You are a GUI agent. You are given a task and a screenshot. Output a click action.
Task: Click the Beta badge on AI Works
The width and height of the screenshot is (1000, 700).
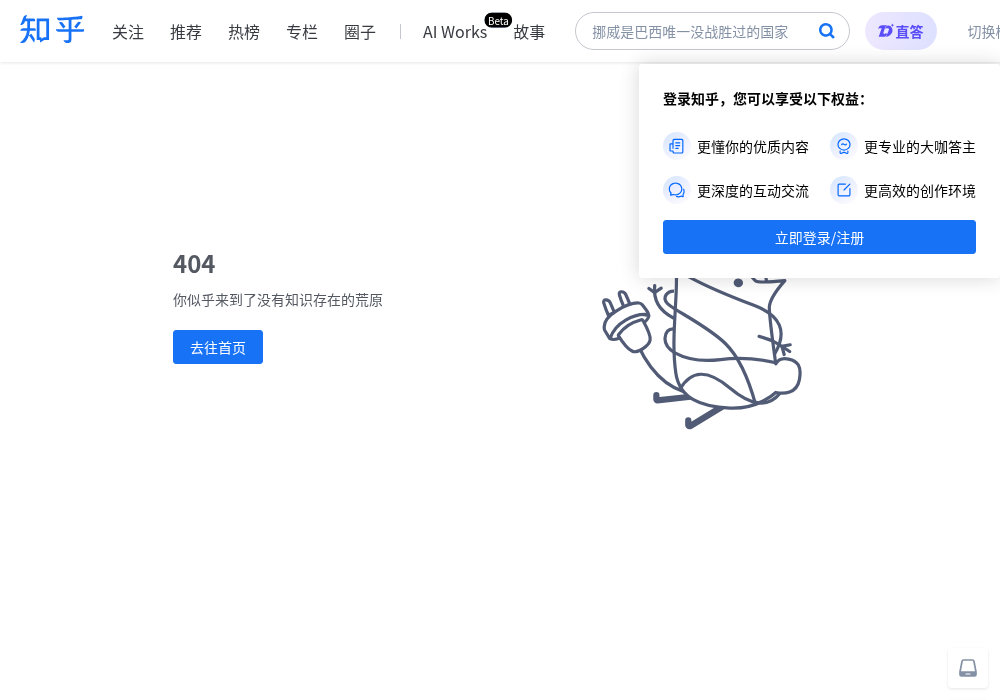tap(498, 20)
